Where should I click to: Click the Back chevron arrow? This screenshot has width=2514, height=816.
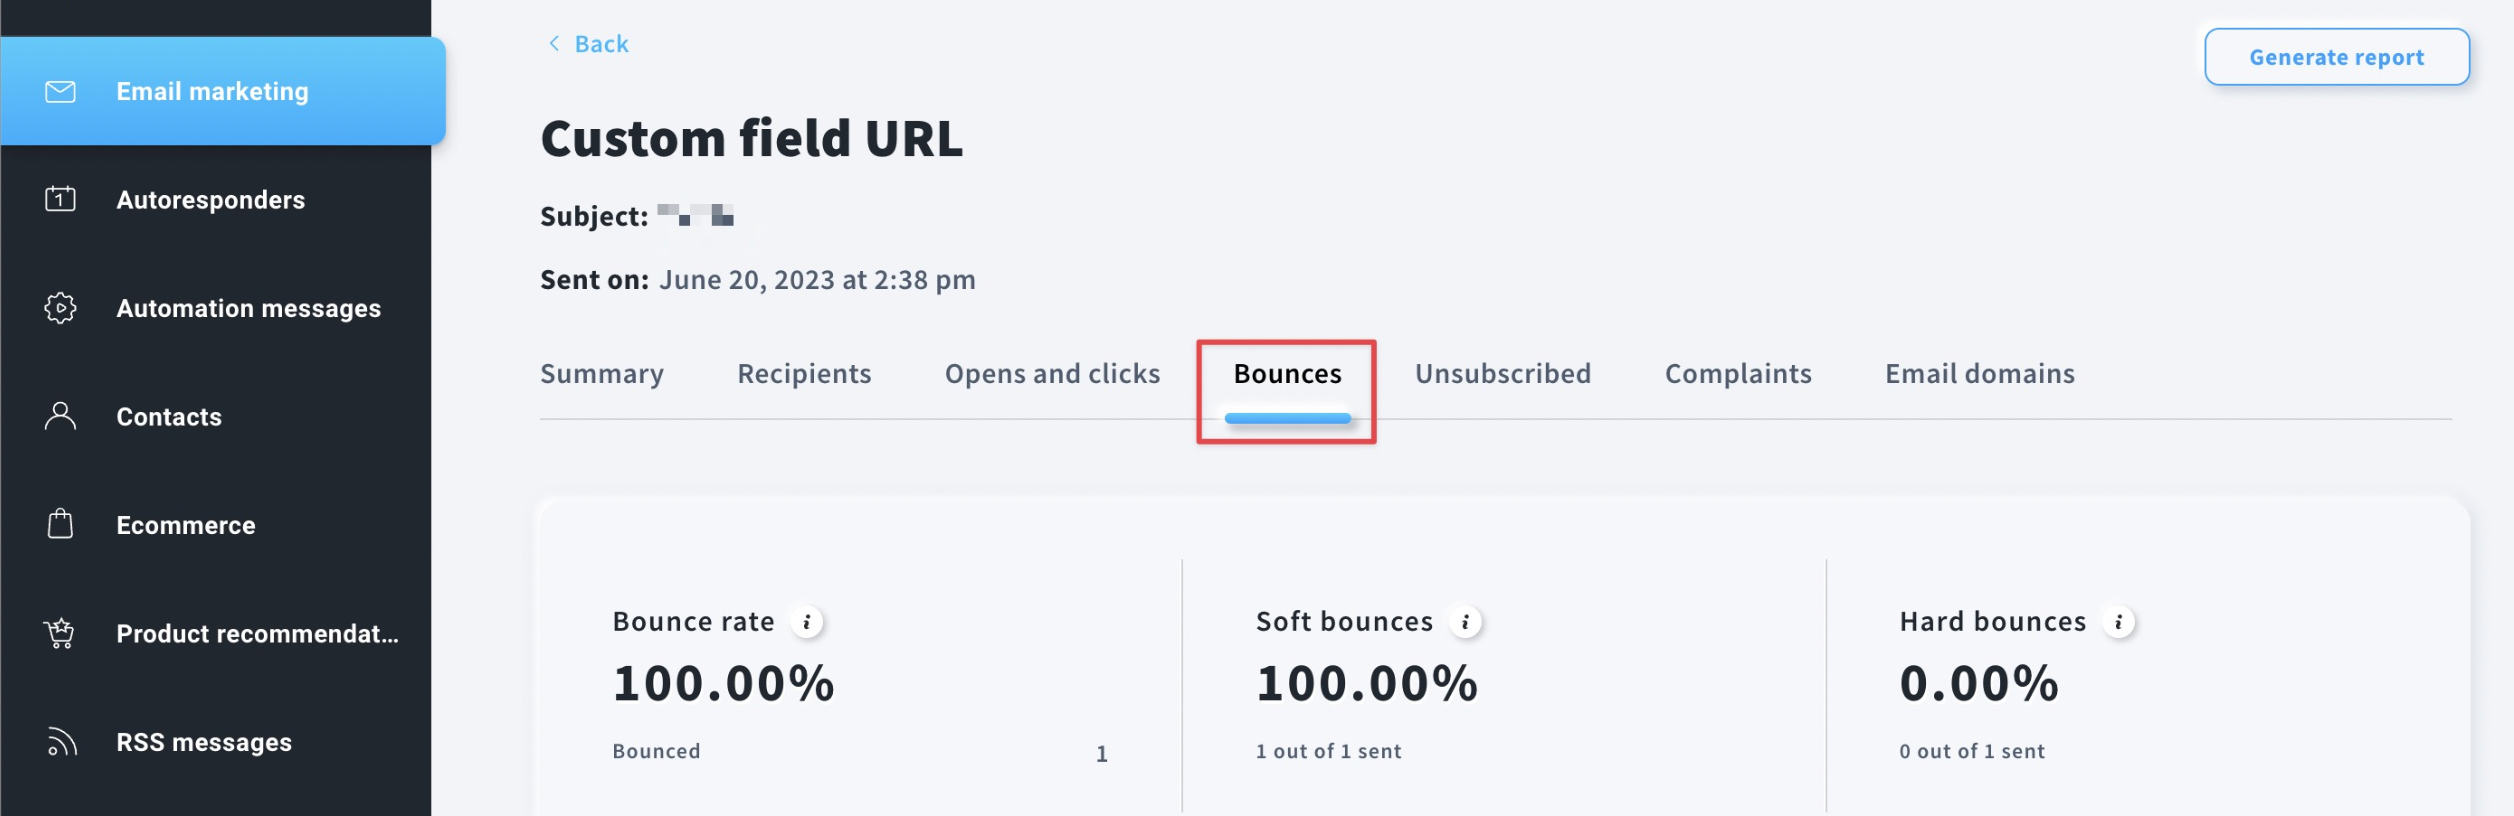(554, 43)
